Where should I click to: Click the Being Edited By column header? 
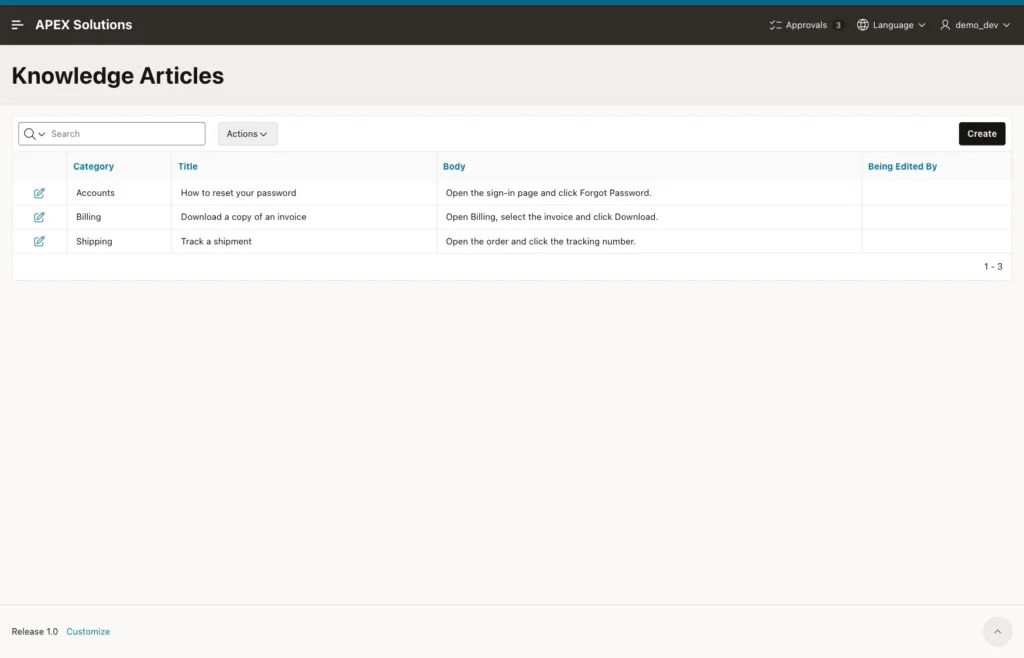pyautogui.click(x=902, y=166)
